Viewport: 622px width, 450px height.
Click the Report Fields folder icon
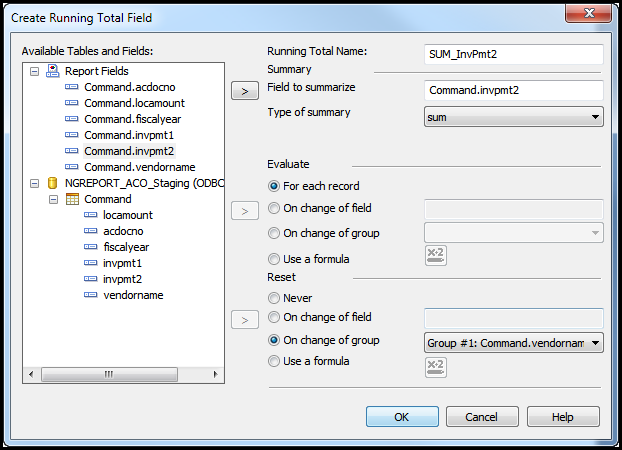[52, 71]
